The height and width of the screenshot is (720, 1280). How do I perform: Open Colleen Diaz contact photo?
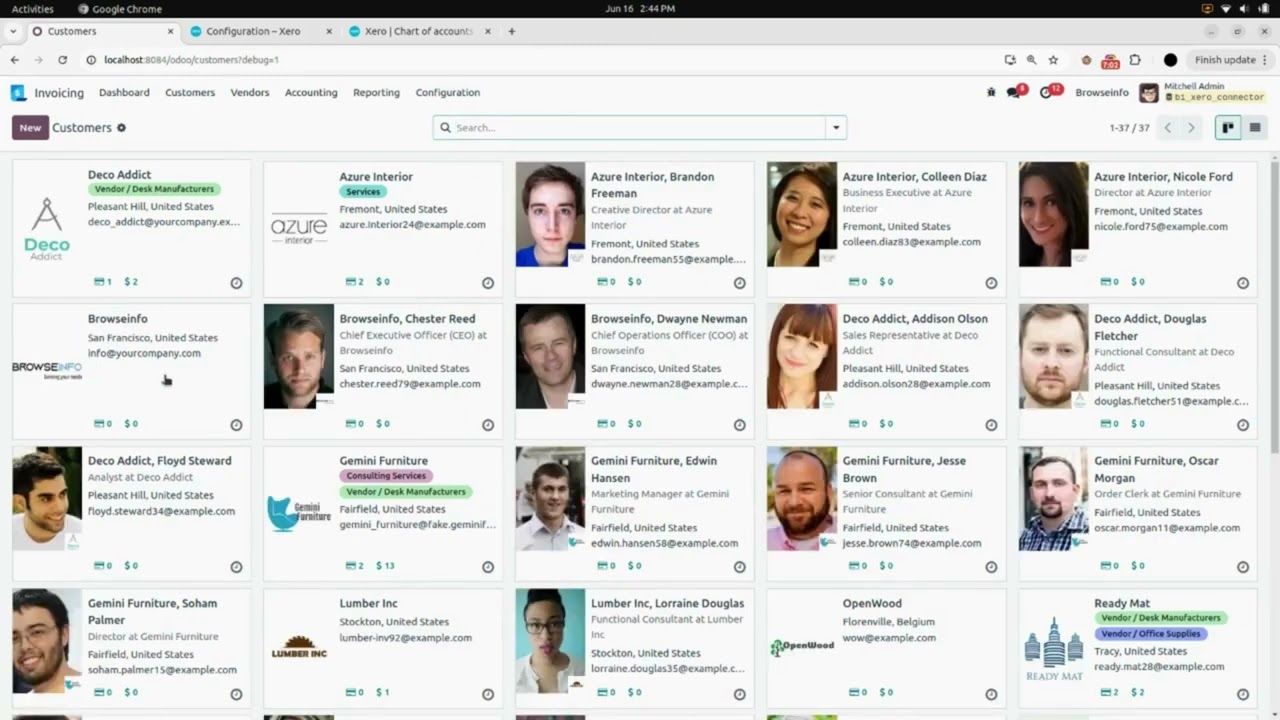click(802, 214)
